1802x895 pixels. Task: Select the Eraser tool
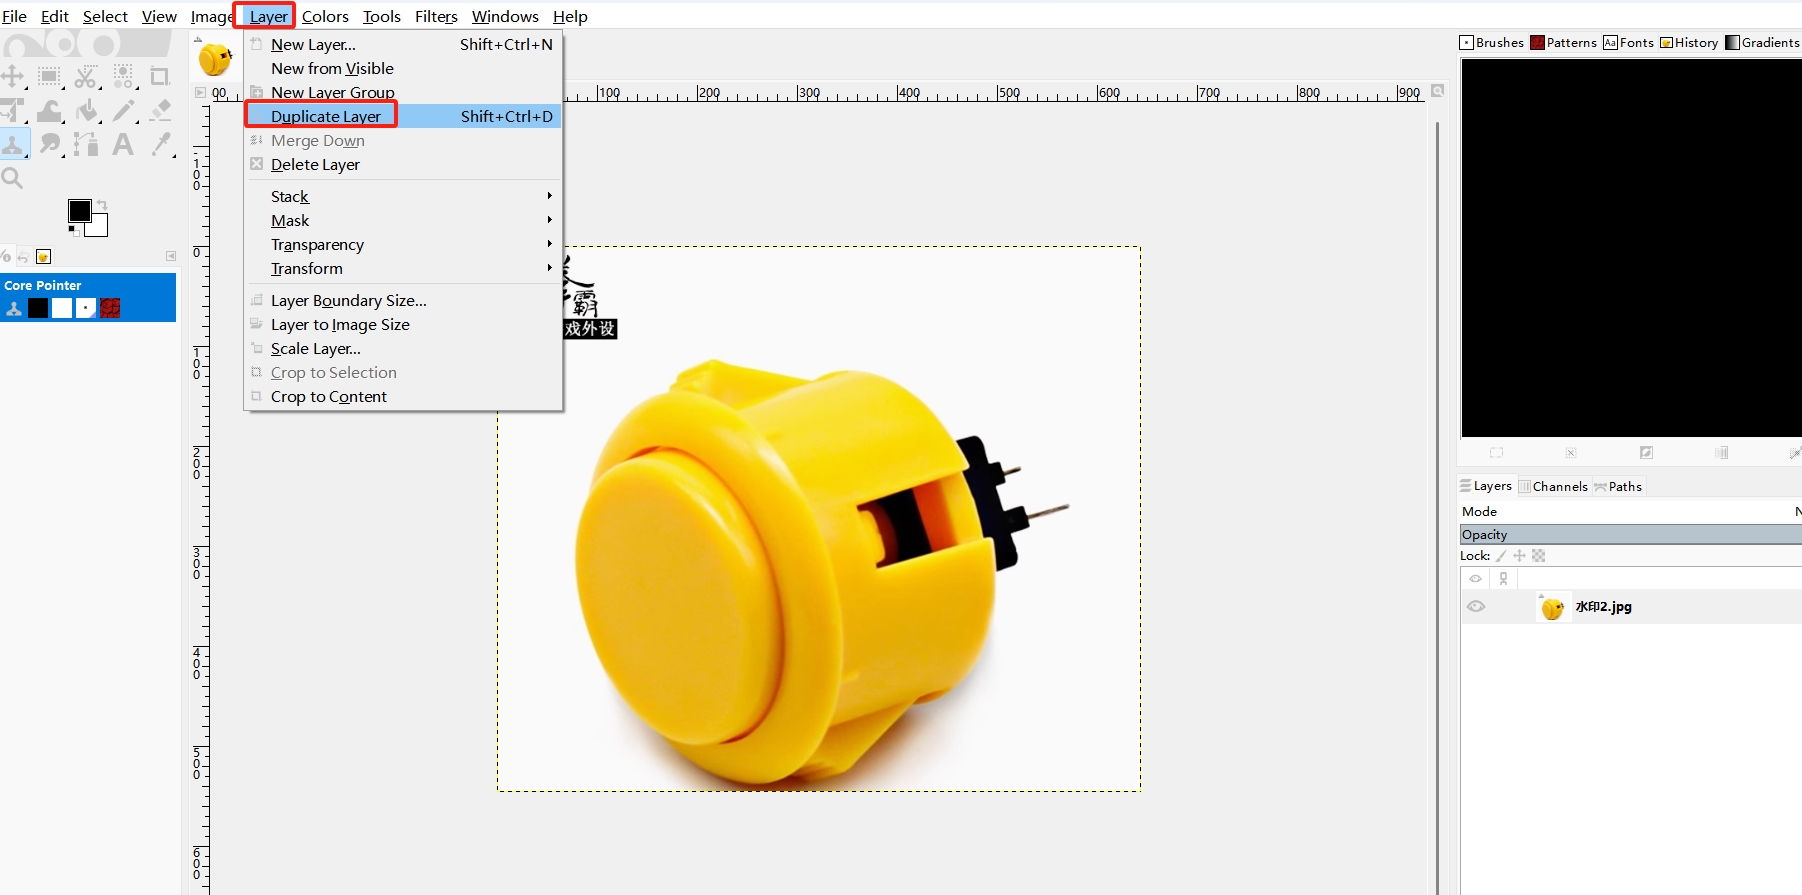pyautogui.click(x=159, y=110)
